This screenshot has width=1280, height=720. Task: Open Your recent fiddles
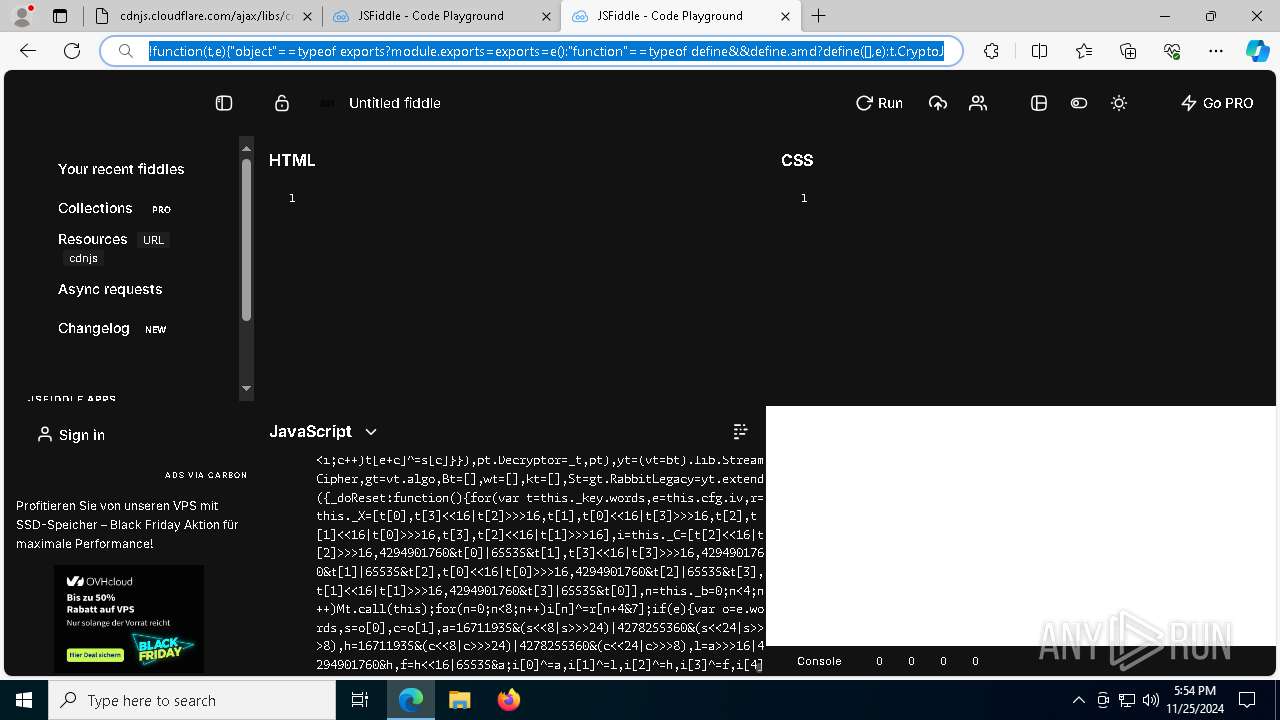point(121,169)
